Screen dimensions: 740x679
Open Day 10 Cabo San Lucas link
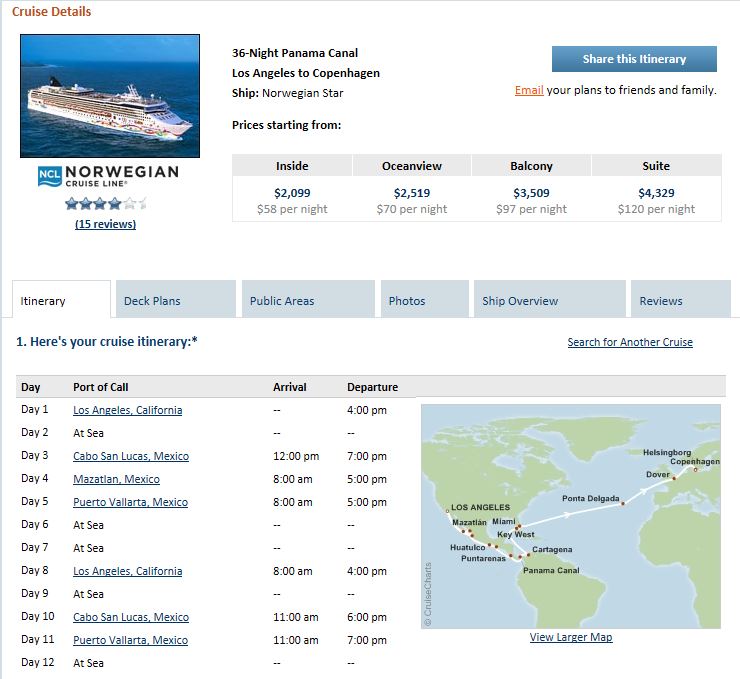point(131,617)
